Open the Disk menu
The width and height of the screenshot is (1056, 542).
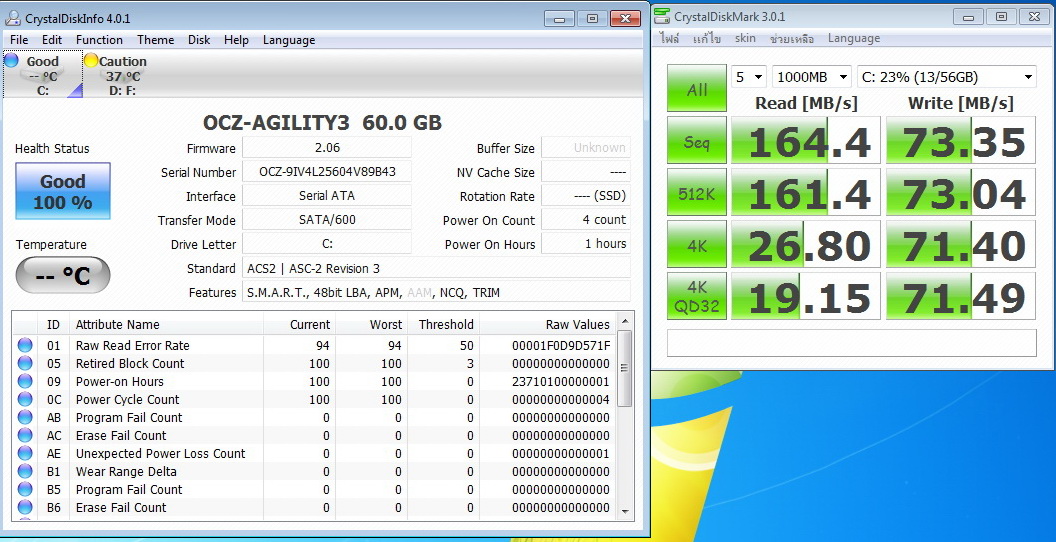point(199,40)
